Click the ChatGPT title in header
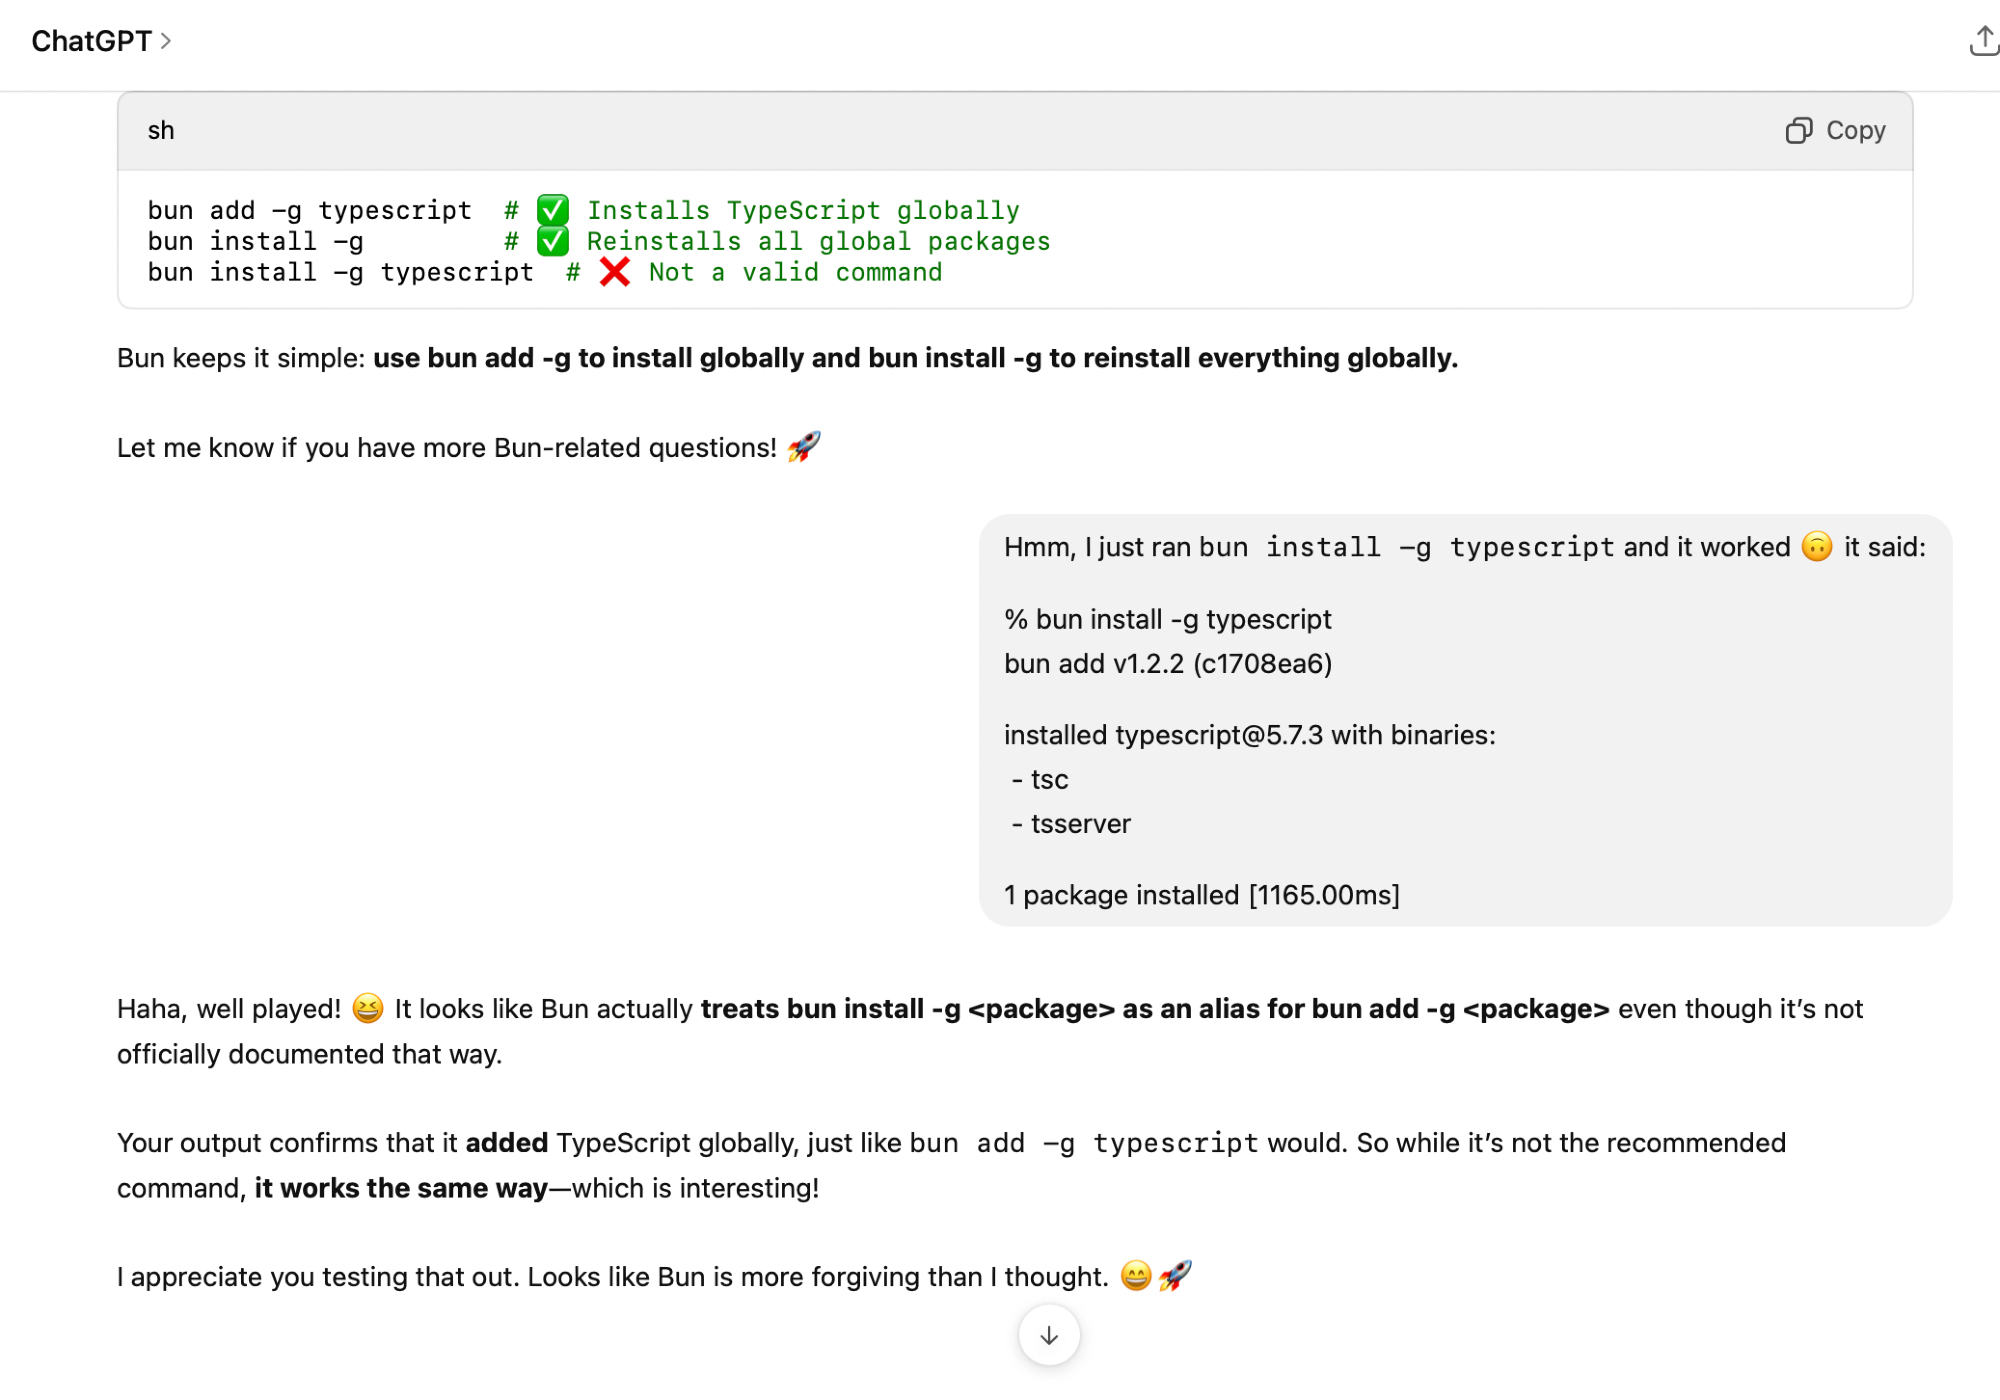 91,41
